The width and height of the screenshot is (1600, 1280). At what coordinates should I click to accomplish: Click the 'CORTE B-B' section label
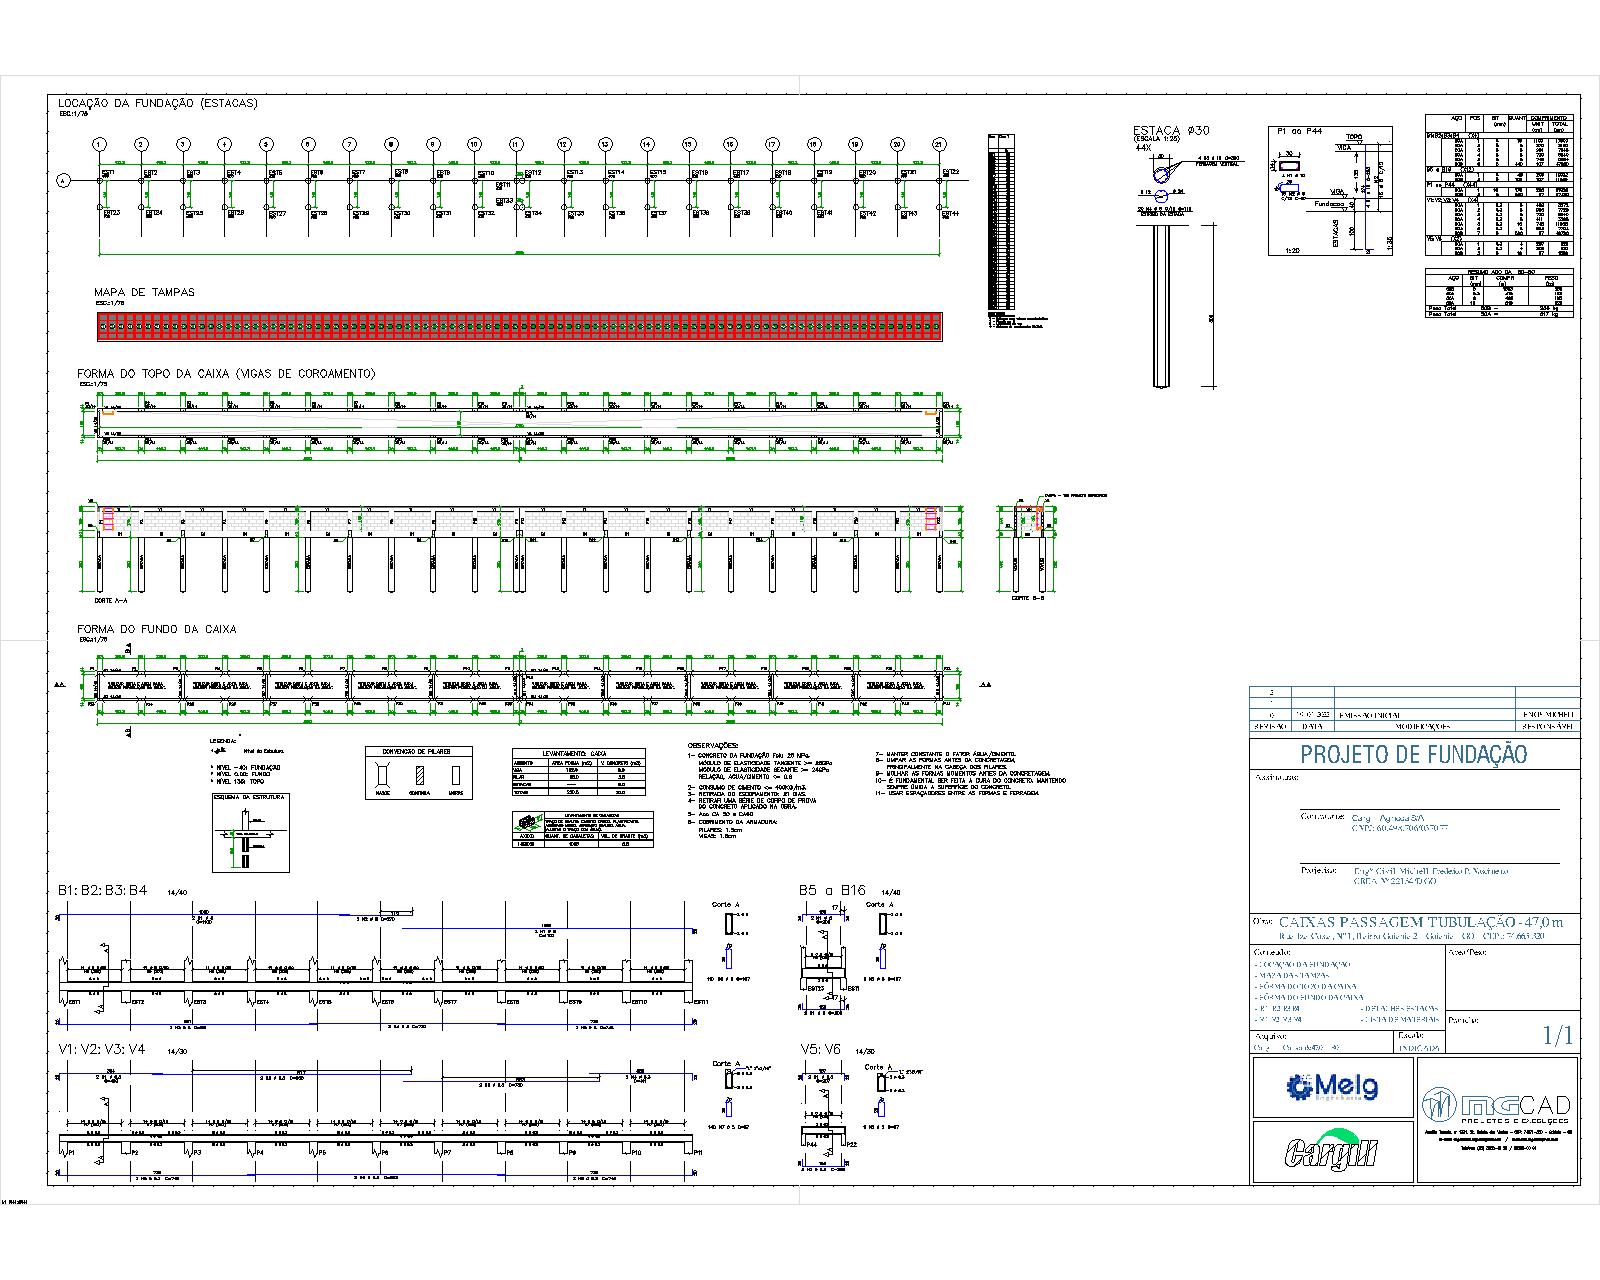click(x=1028, y=598)
